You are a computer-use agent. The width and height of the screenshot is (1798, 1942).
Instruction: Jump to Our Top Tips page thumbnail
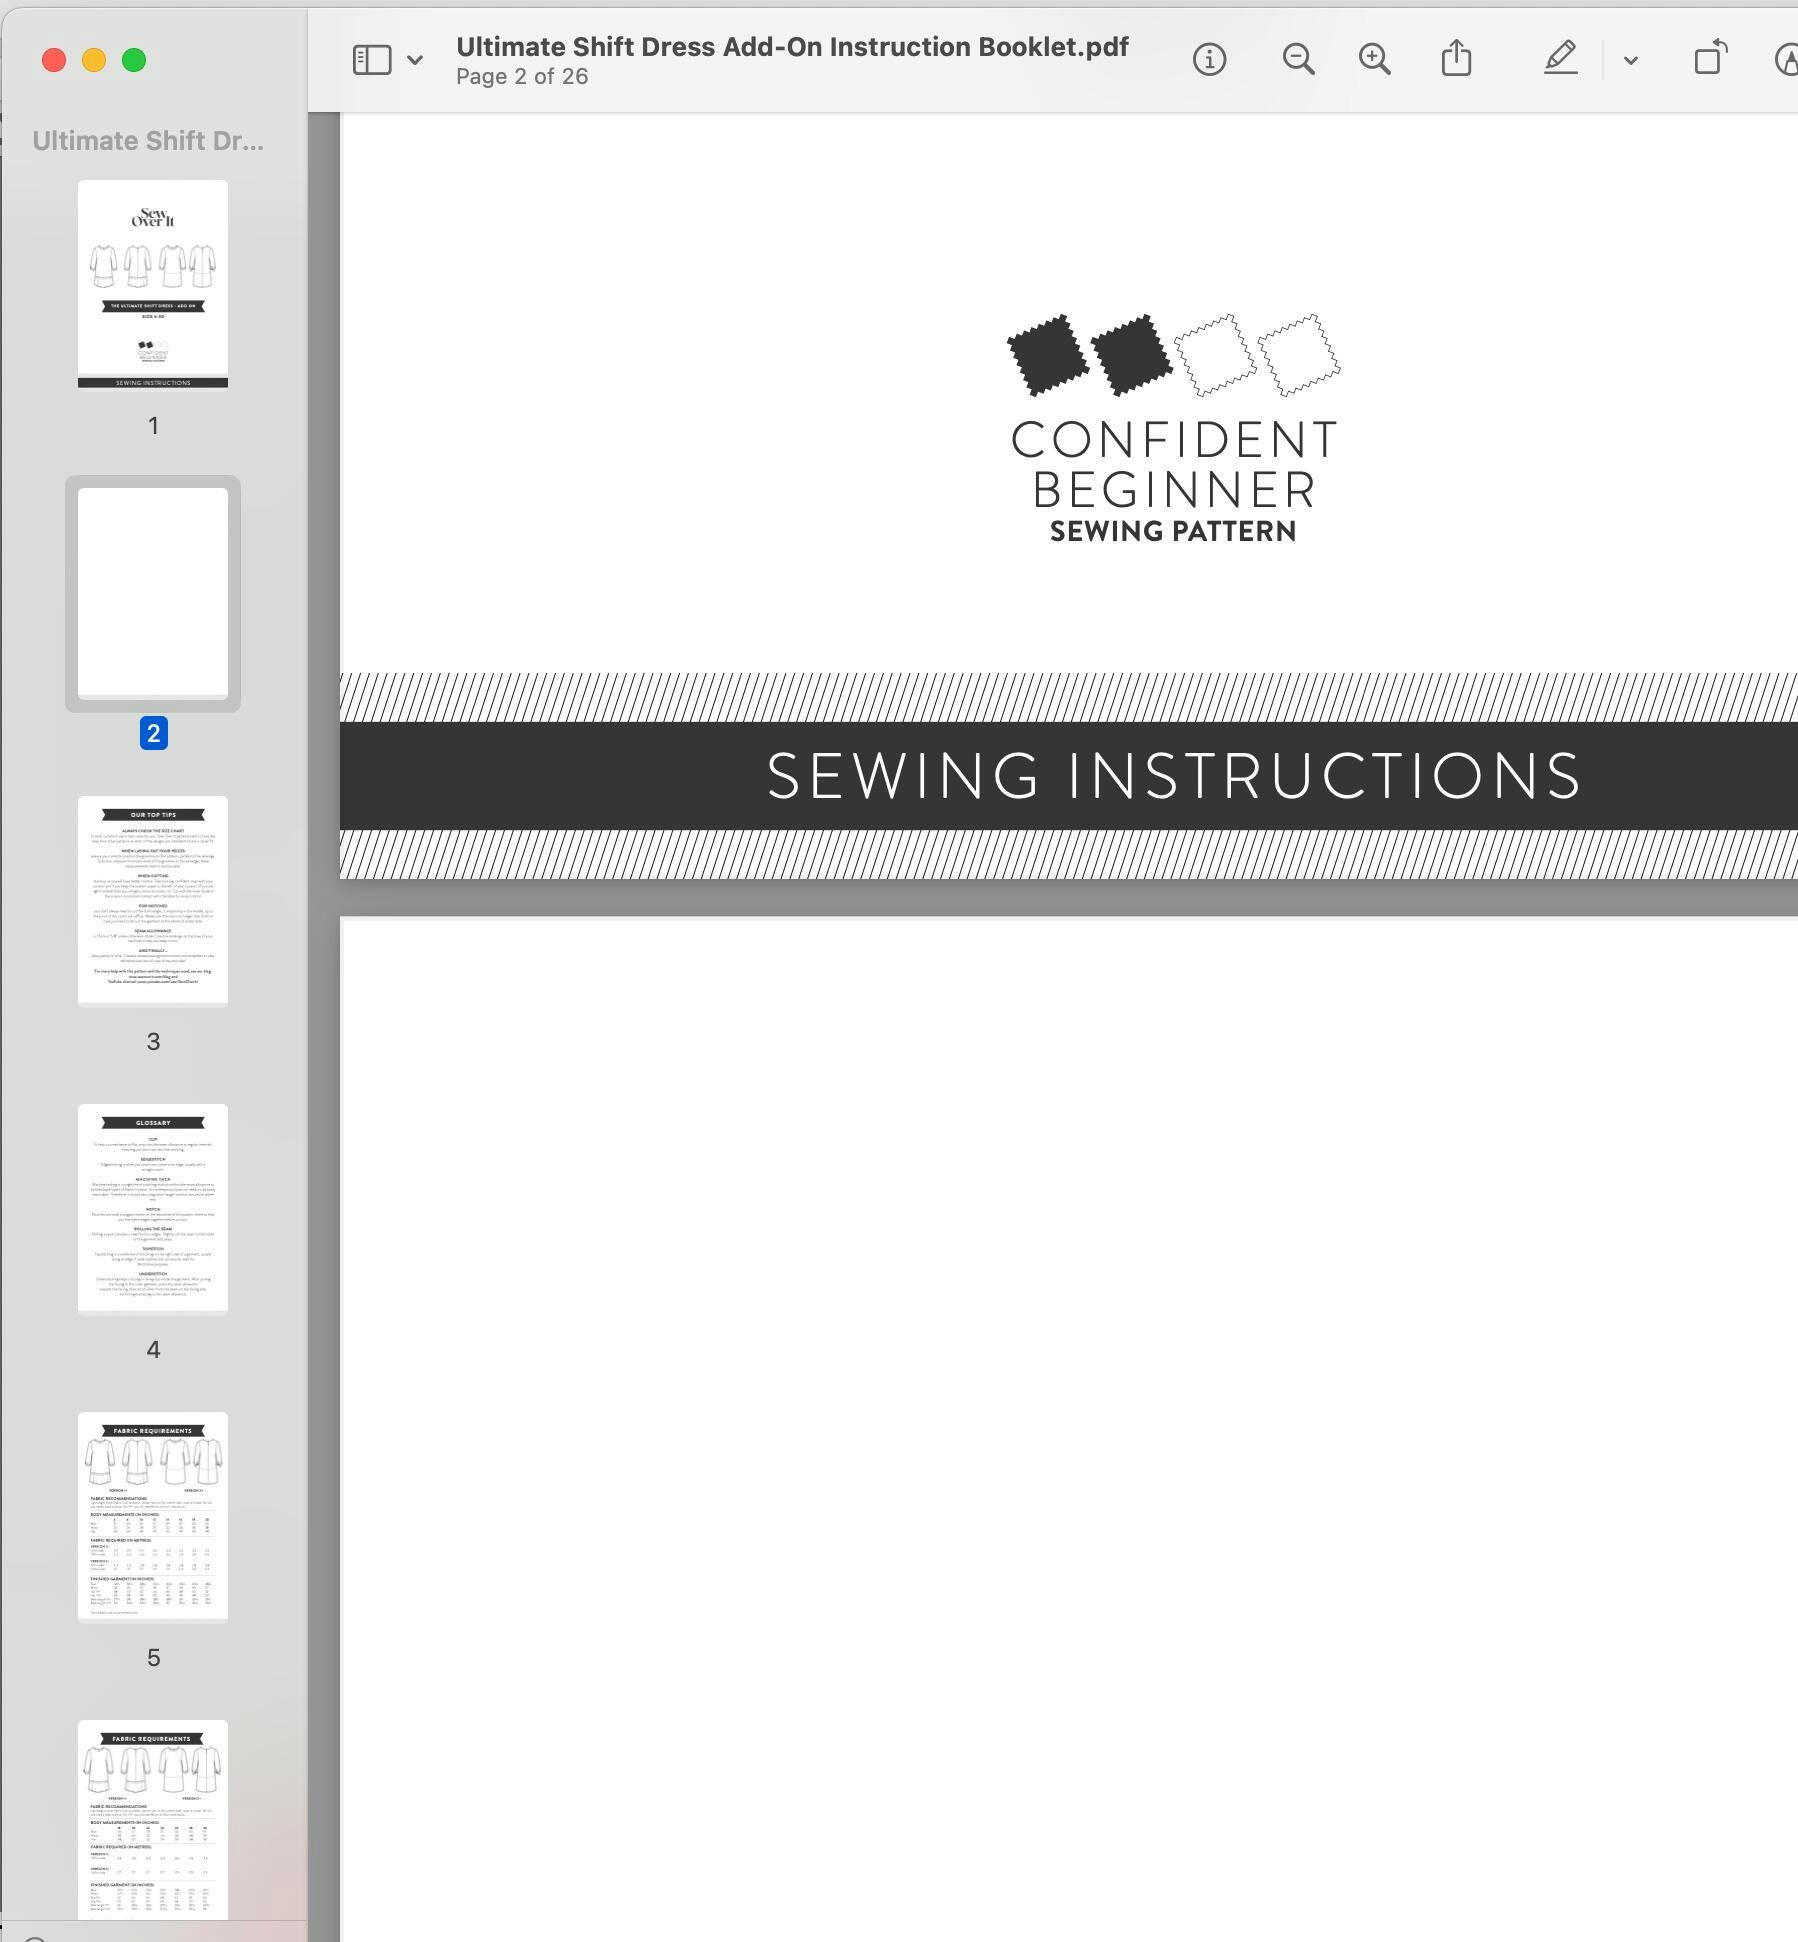click(x=153, y=900)
